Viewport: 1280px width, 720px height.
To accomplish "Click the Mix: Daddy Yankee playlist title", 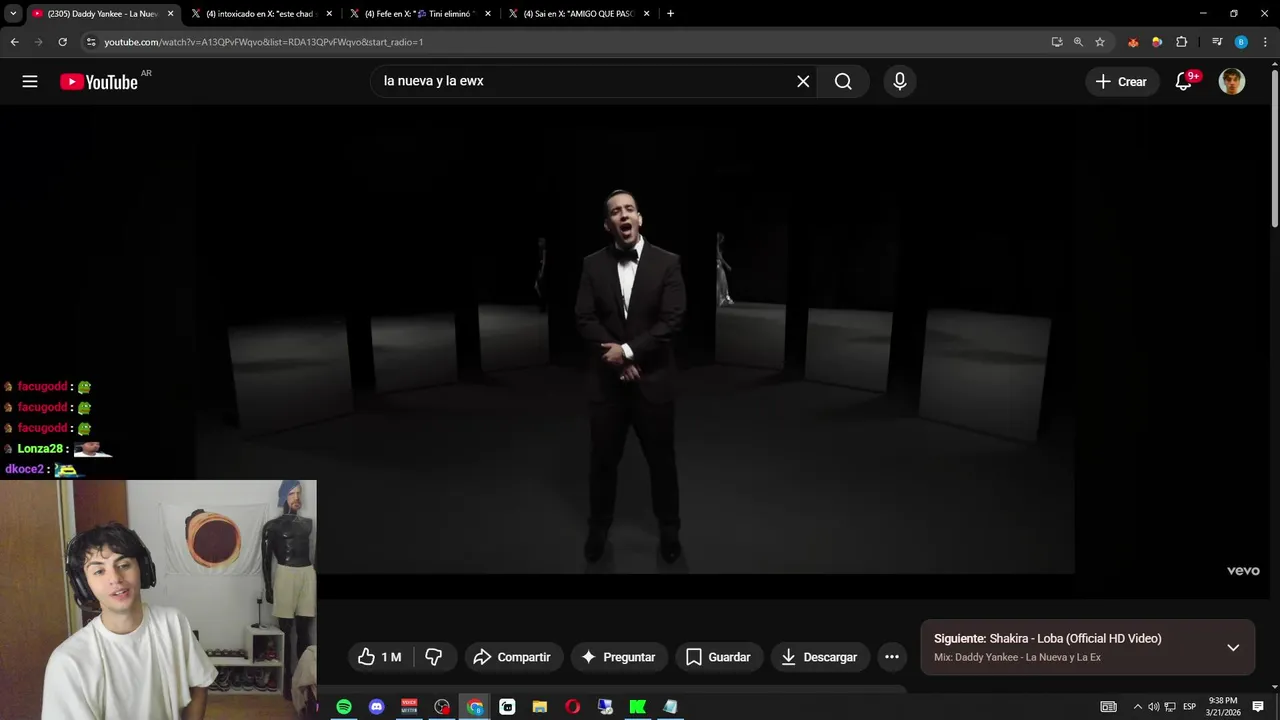I will click(x=1017, y=657).
